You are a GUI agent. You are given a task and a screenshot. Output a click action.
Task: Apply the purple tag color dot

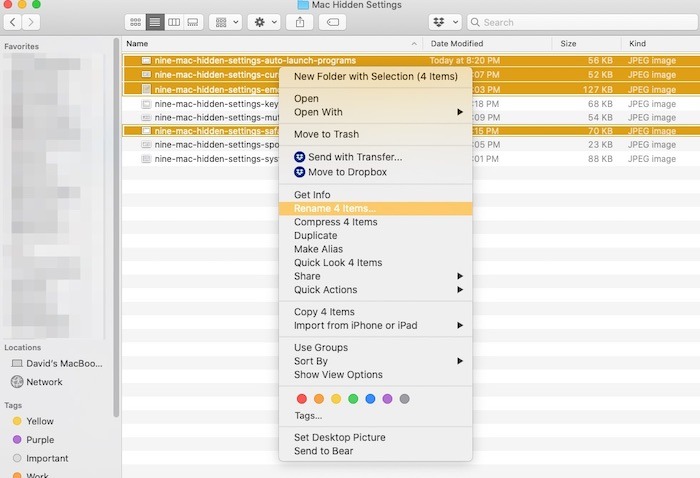point(388,399)
